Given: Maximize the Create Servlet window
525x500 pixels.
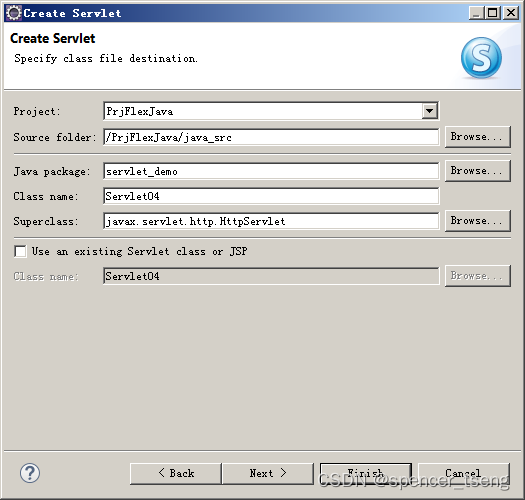Looking at the screenshot, I should click(493, 13).
